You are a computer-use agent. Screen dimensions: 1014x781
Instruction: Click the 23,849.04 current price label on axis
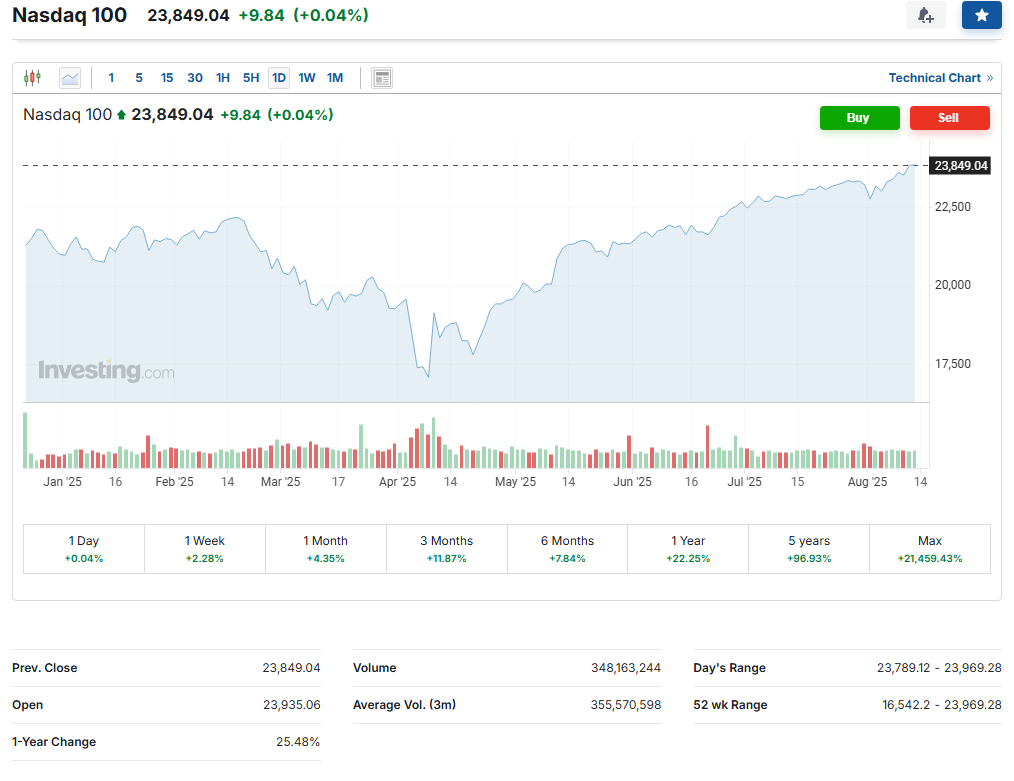tap(960, 166)
